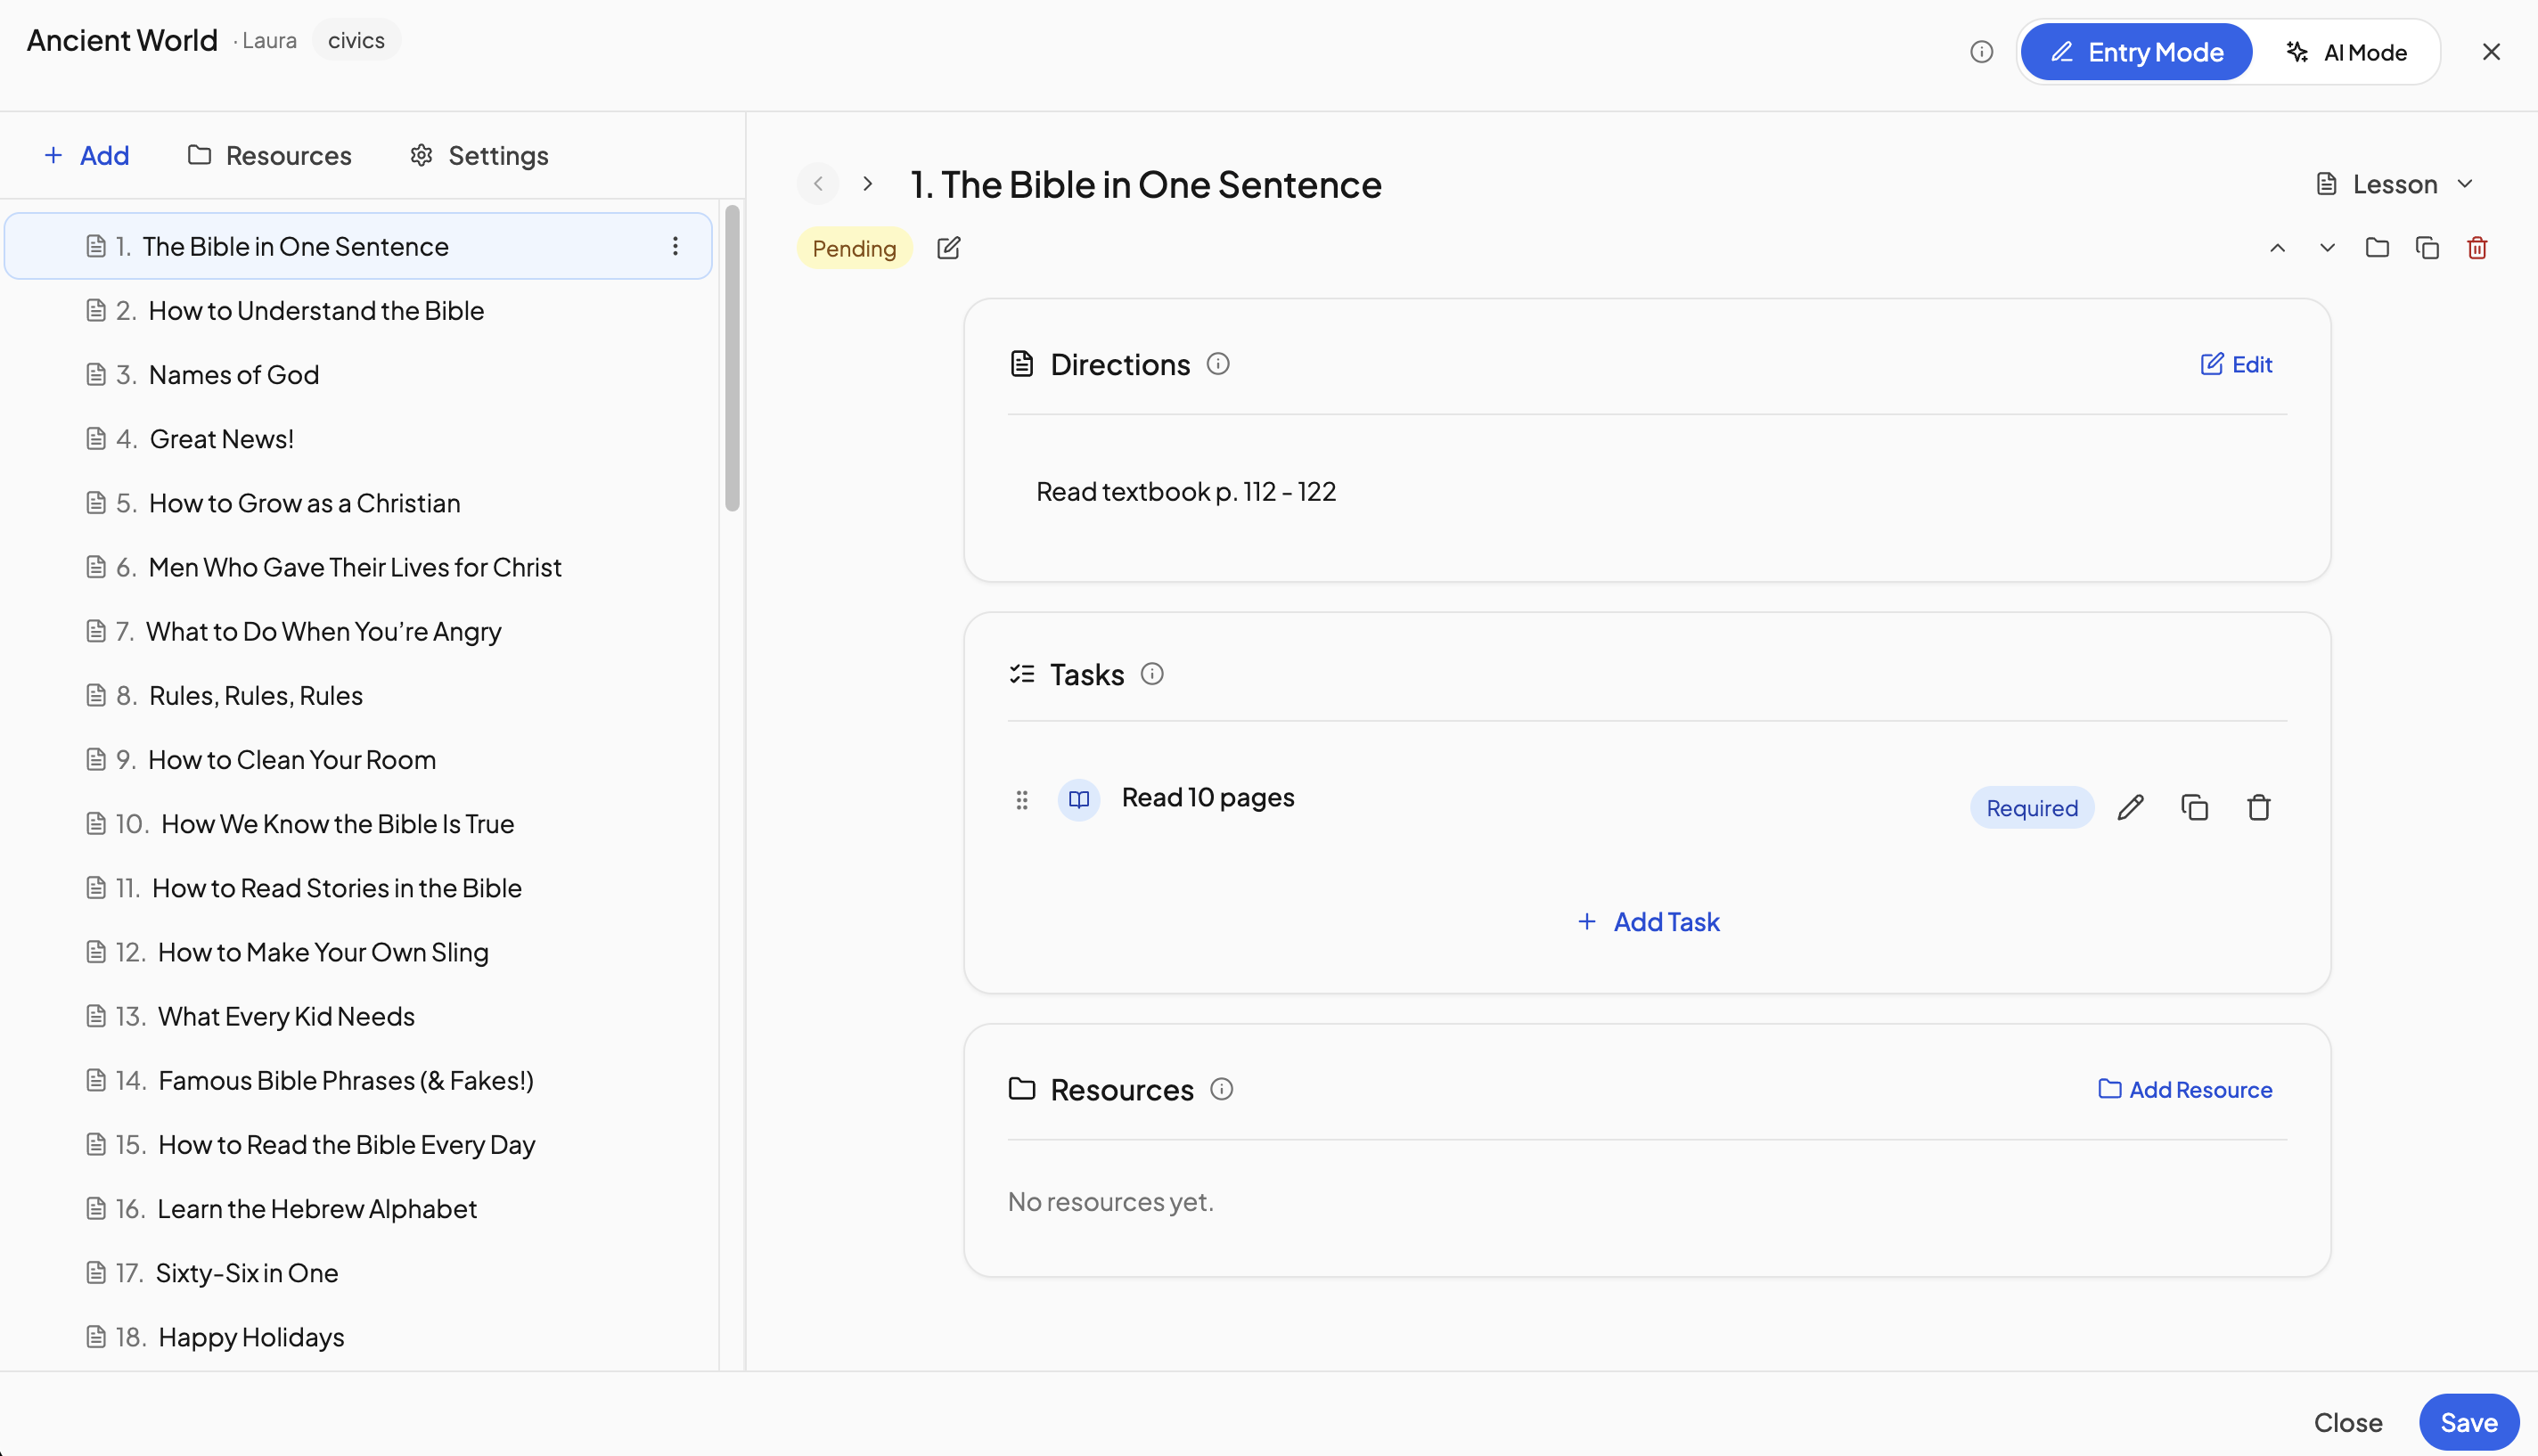Click the Tasks info icon

point(1152,674)
